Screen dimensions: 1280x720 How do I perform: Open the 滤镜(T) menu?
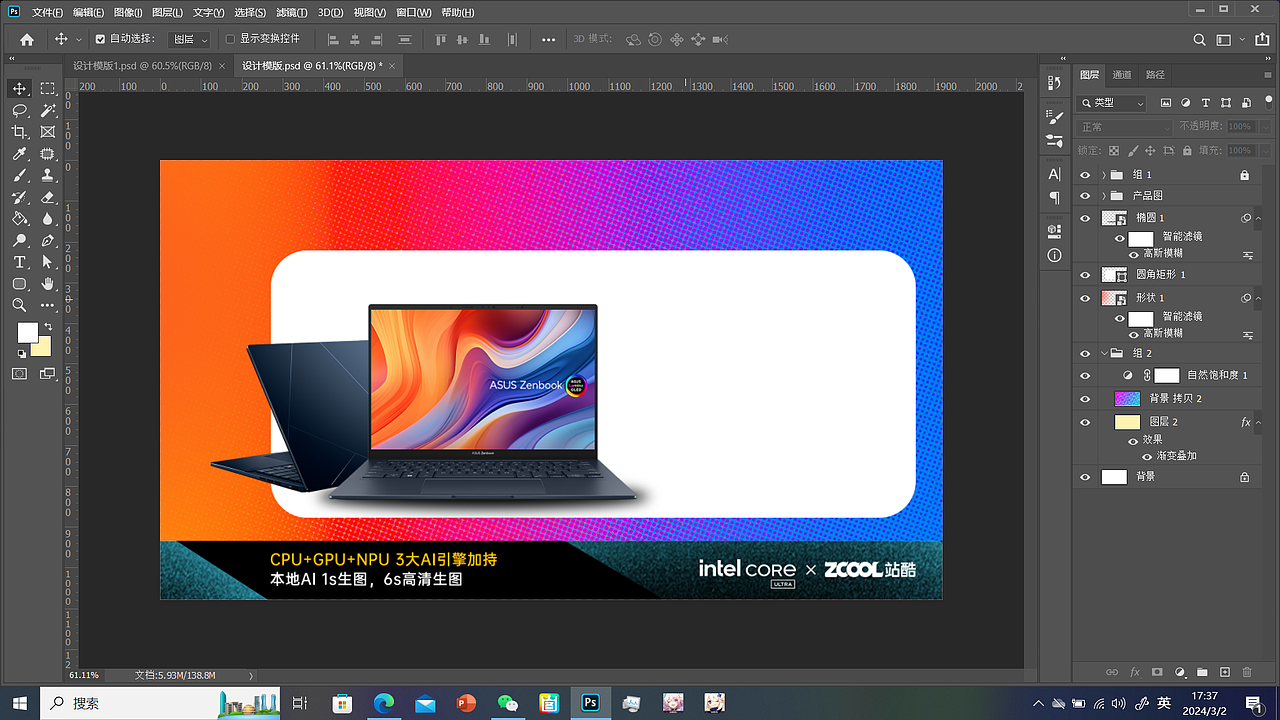coord(291,13)
